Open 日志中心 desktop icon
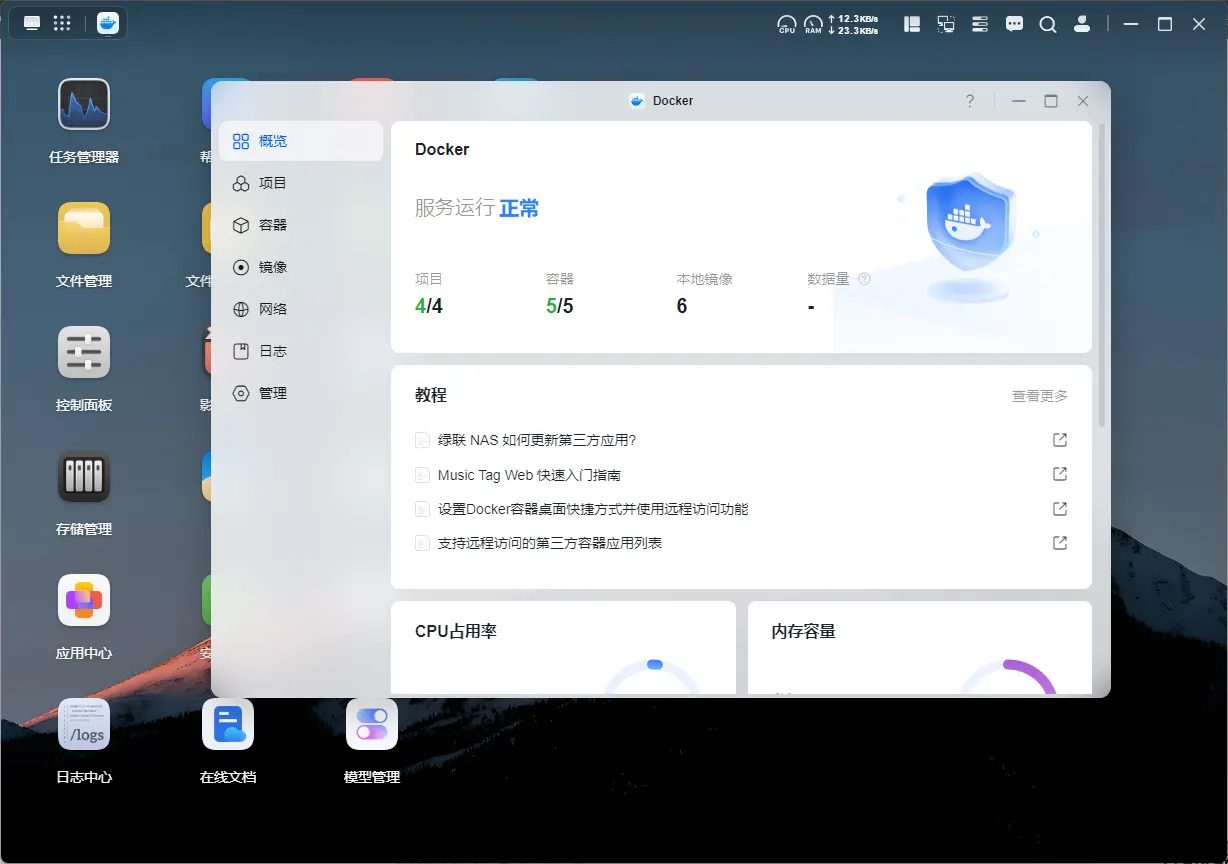Screen dimensions: 1228x864 point(84,724)
